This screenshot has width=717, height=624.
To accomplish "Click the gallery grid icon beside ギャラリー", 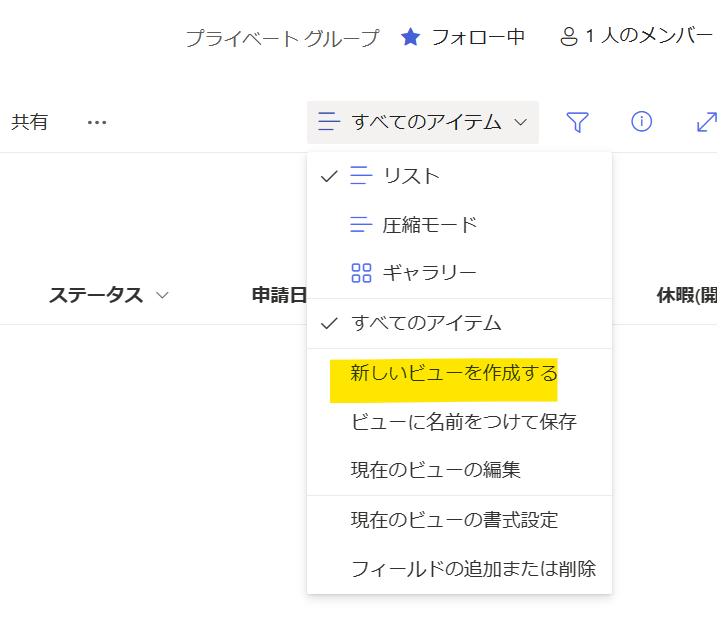I will [361, 273].
